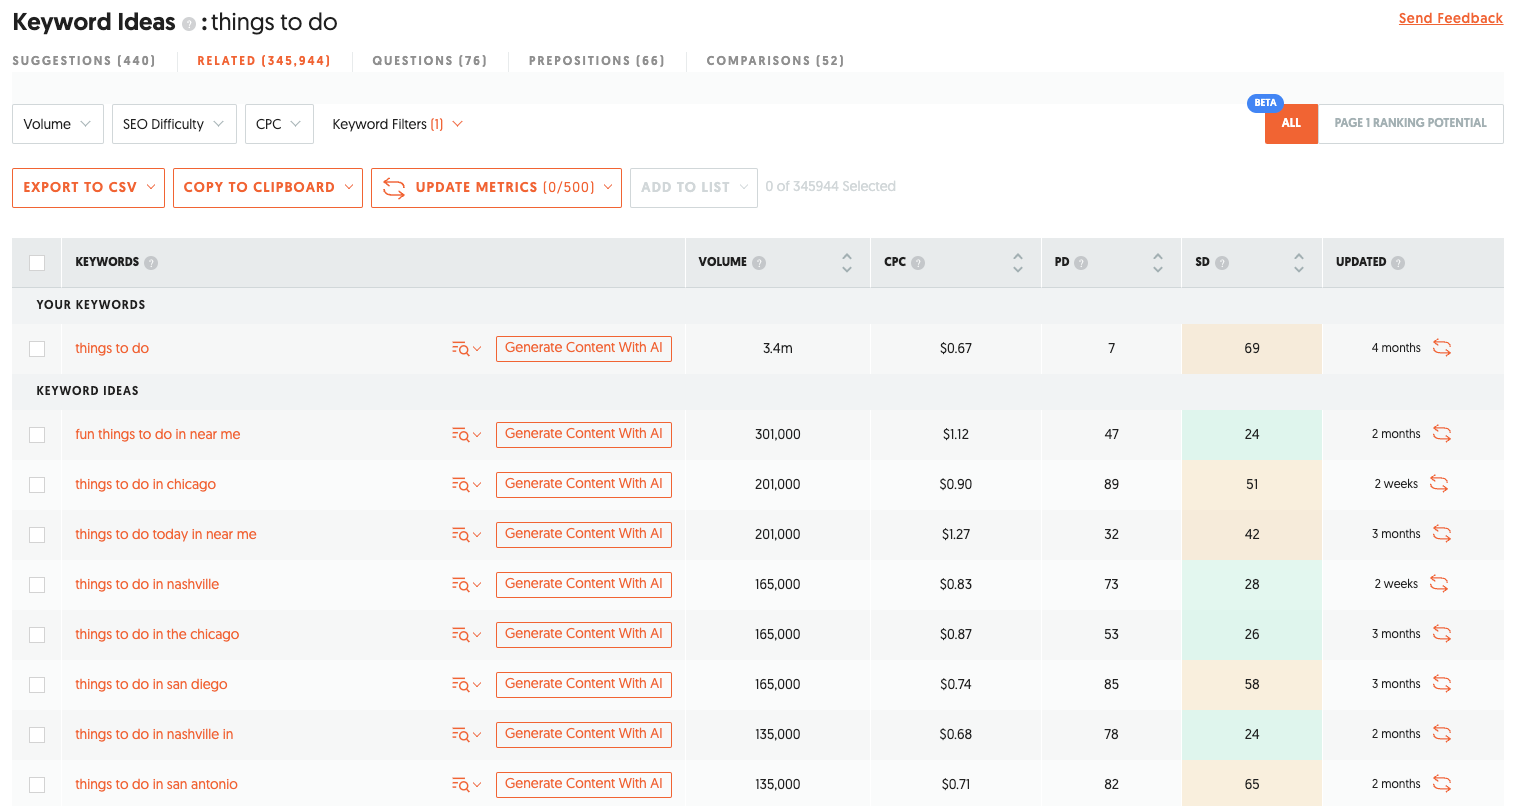Expand the SEO Difficulty filter
1513x806 pixels.
[175, 124]
